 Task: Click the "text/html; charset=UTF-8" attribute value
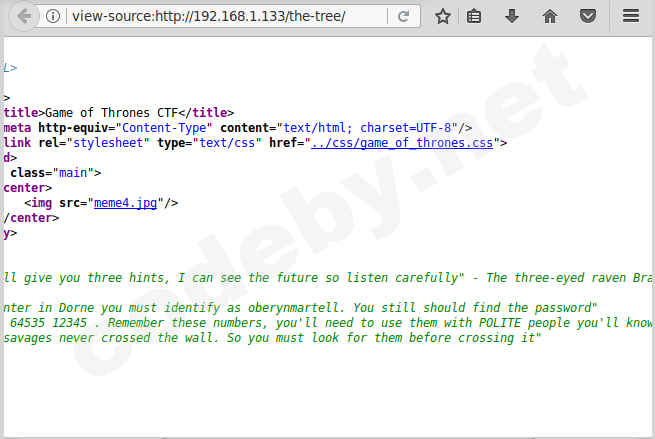368,128
